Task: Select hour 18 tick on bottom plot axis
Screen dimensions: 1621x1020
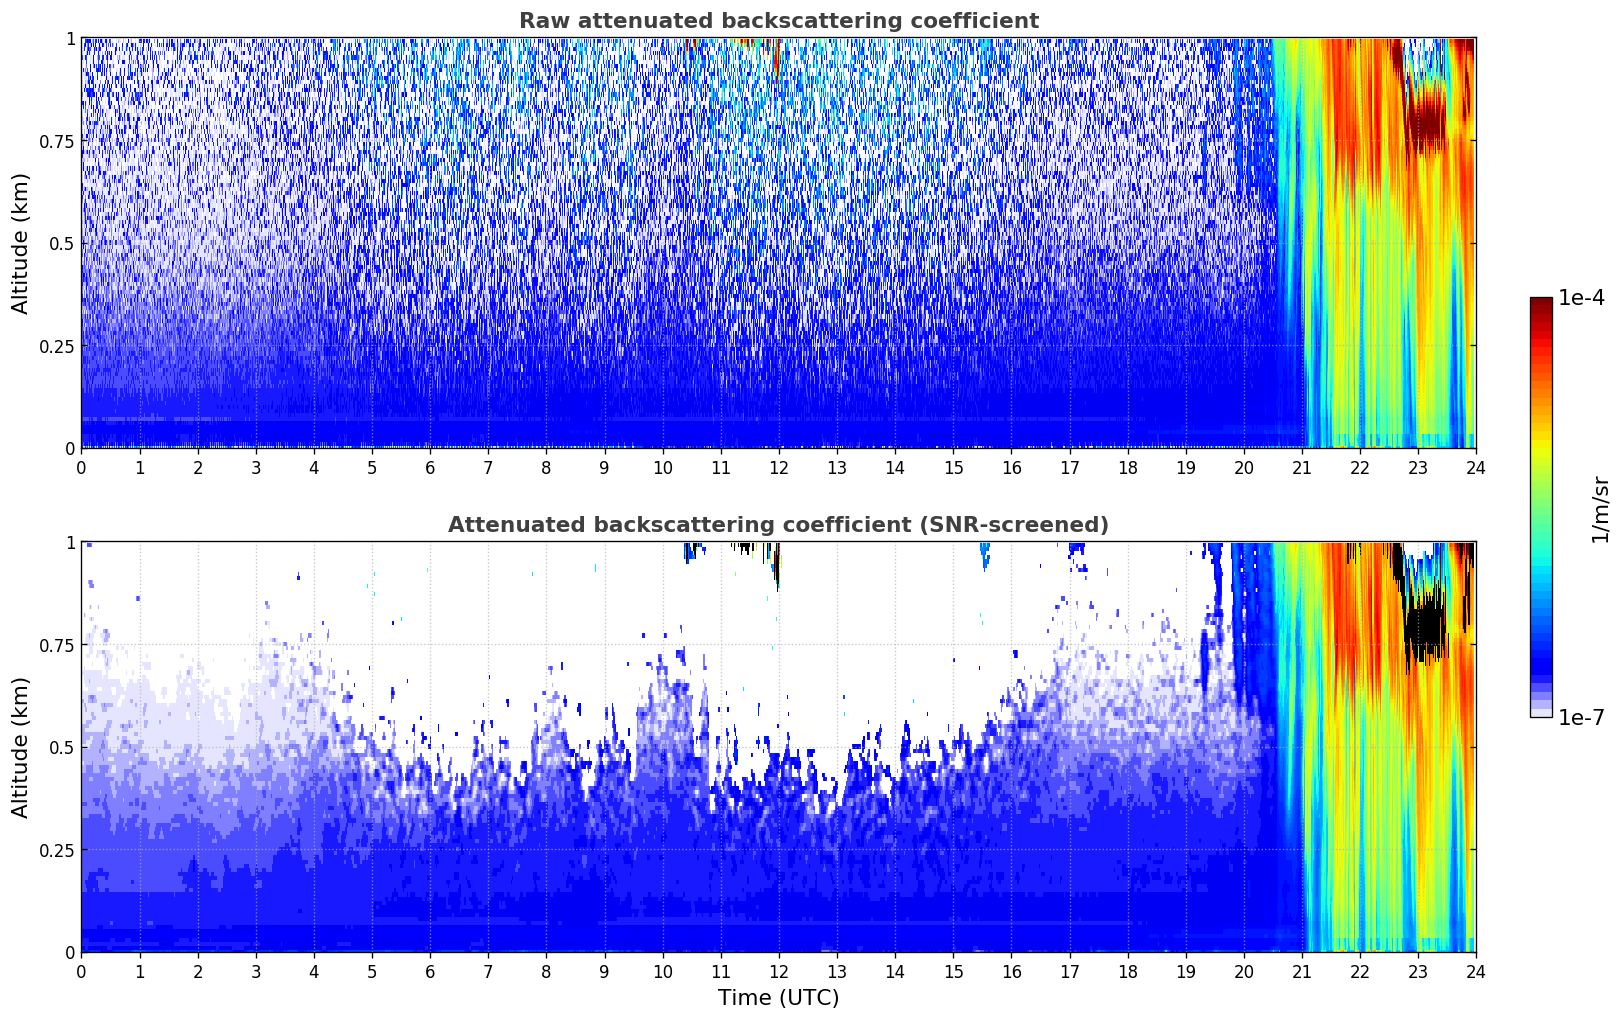Action: (1128, 971)
